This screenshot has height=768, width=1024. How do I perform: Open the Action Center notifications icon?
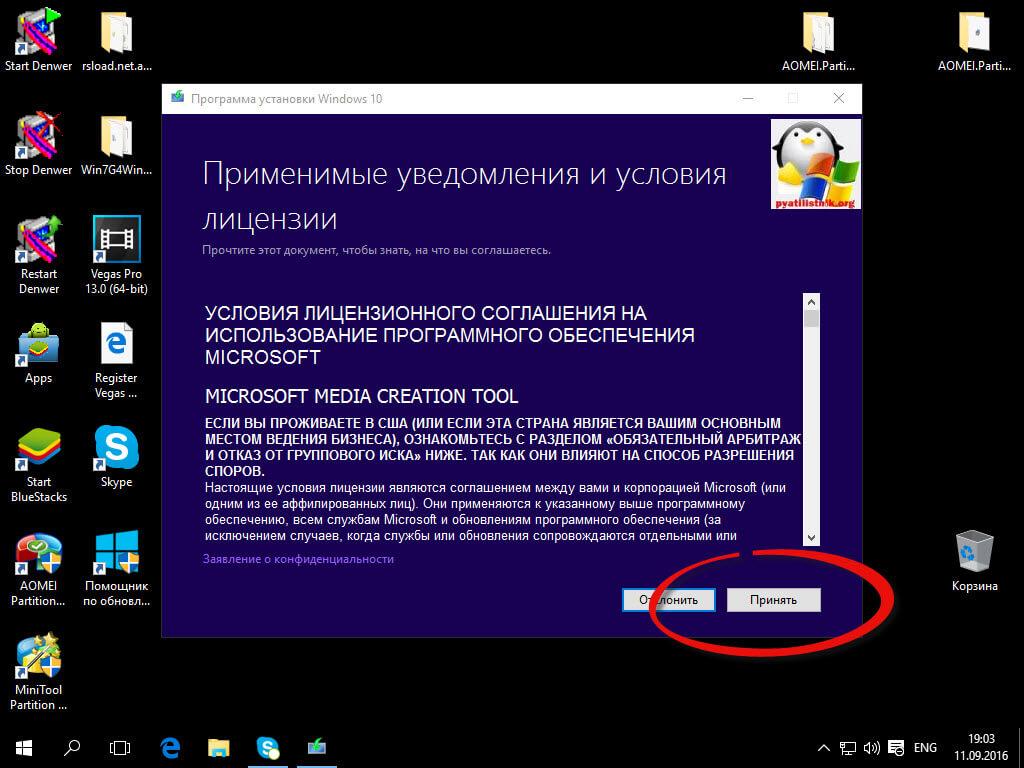(897, 748)
